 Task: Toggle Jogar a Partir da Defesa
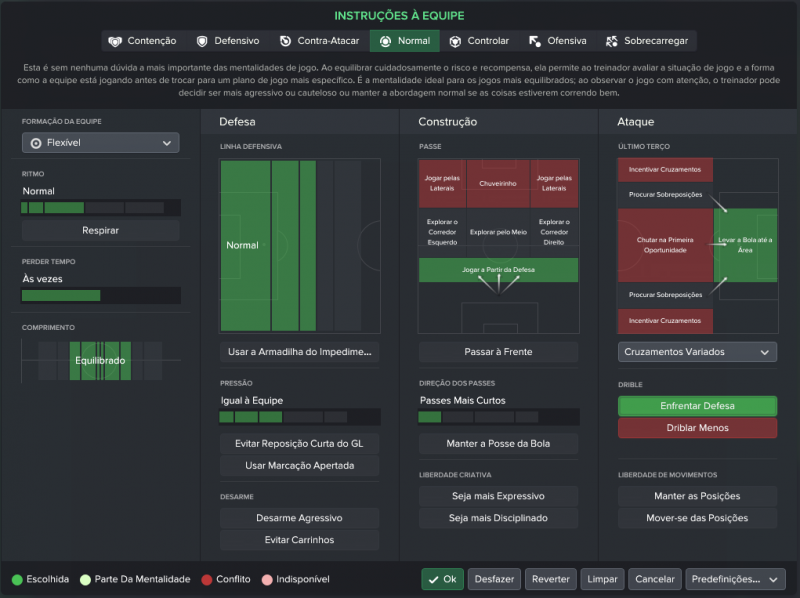498,270
